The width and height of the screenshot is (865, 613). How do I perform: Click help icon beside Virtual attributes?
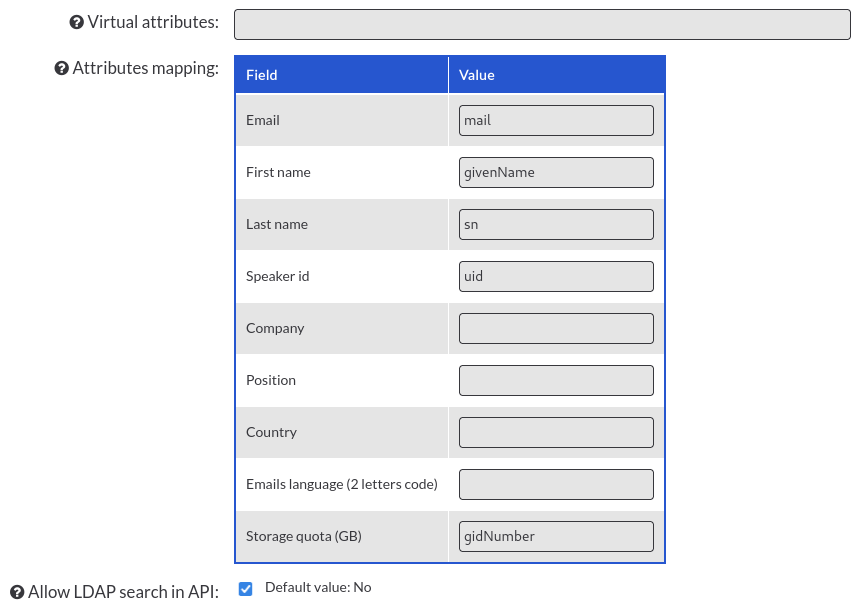tap(76, 22)
